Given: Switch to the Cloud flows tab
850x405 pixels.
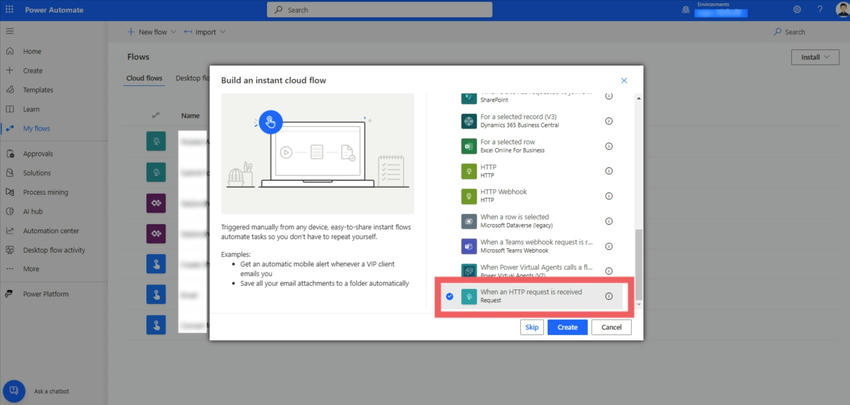Looking at the screenshot, I should coord(144,78).
